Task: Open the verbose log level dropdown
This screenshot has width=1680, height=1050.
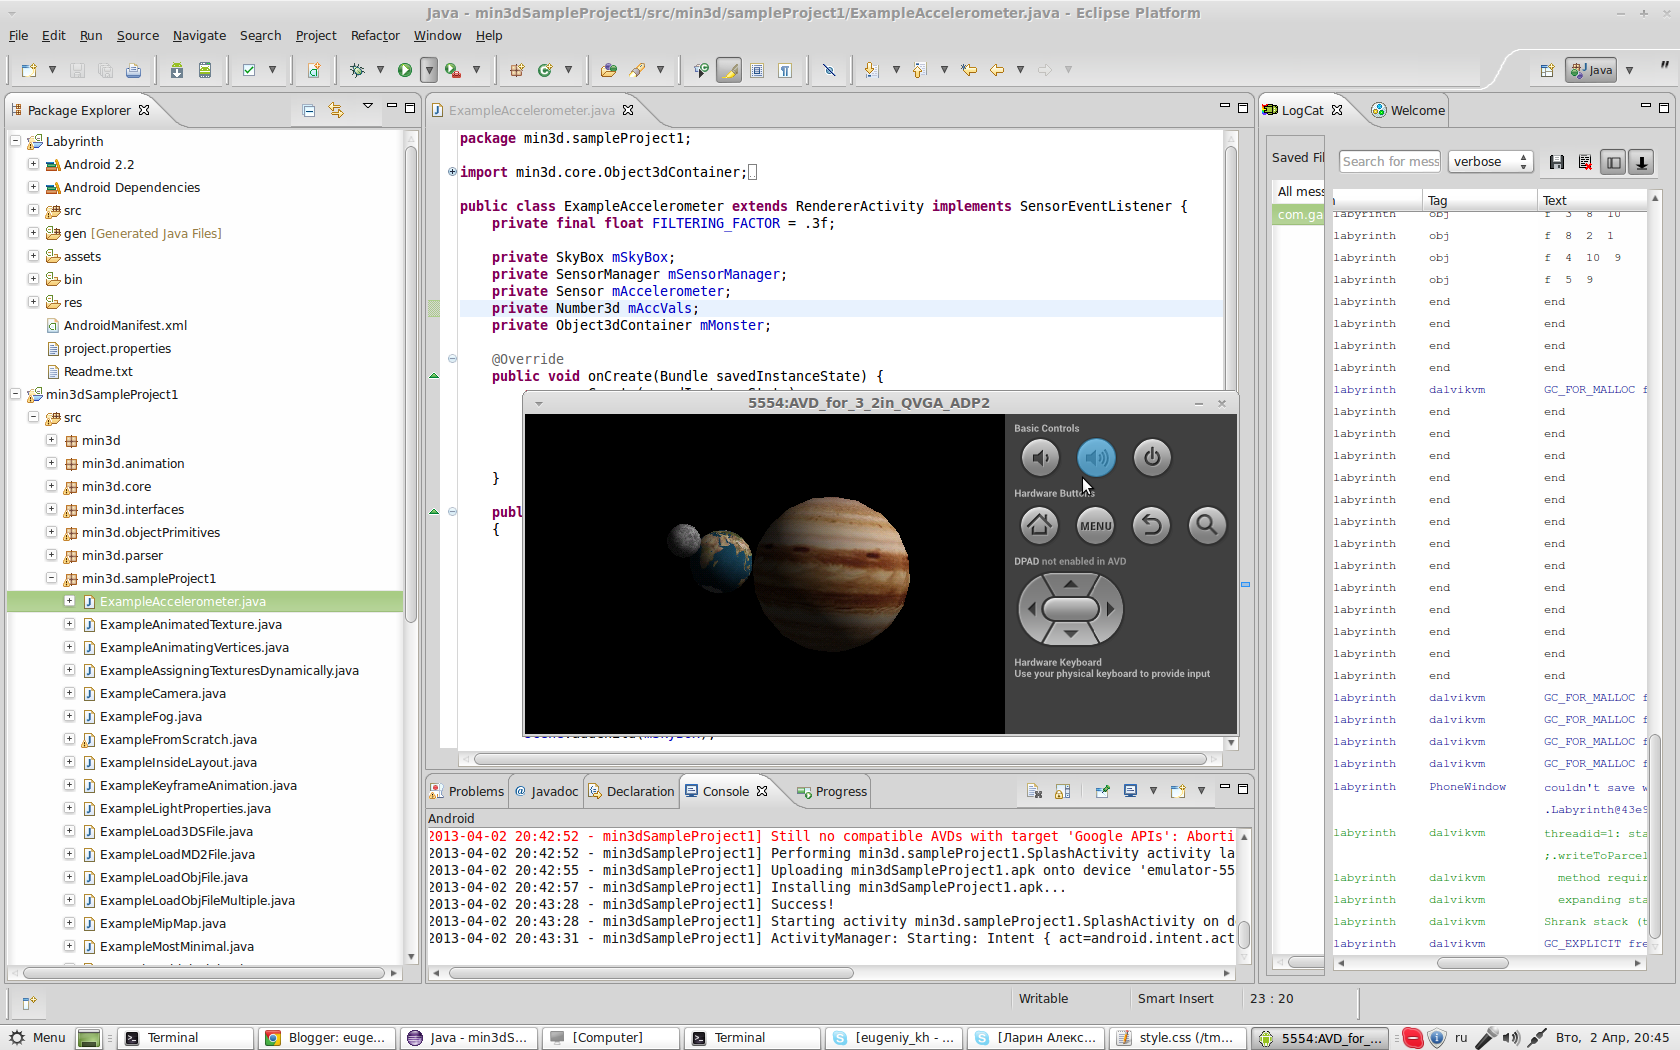Action: pyautogui.click(x=1490, y=162)
